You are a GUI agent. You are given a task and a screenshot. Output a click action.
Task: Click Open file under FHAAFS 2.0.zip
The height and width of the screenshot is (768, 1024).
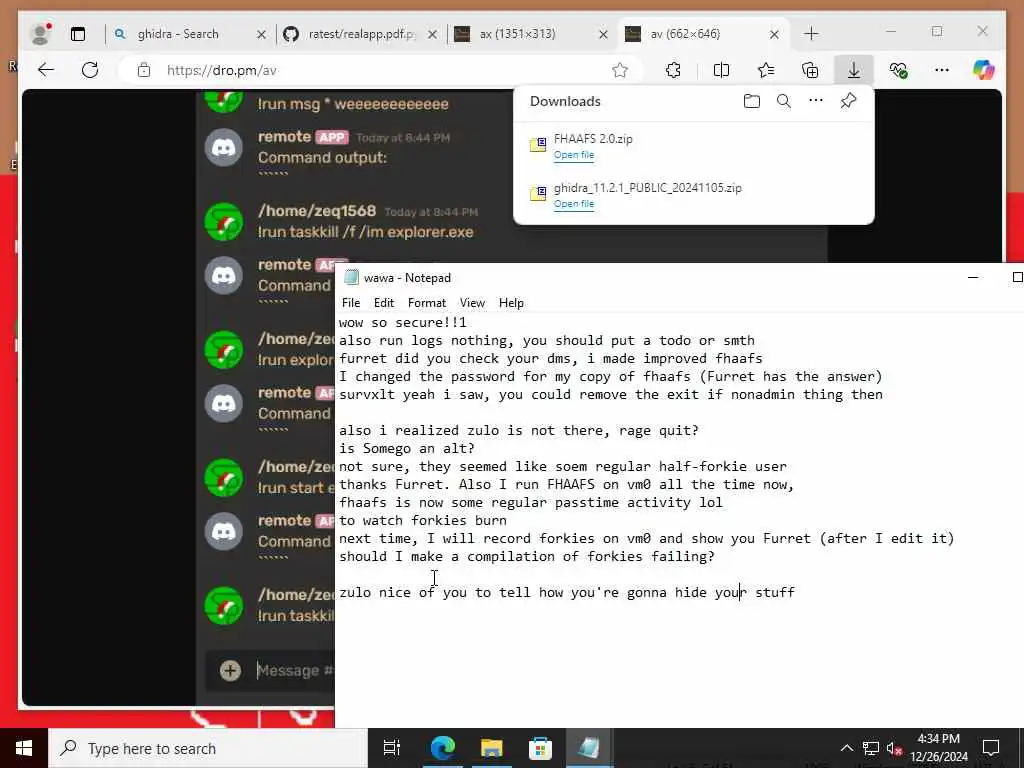(x=574, y=155)
